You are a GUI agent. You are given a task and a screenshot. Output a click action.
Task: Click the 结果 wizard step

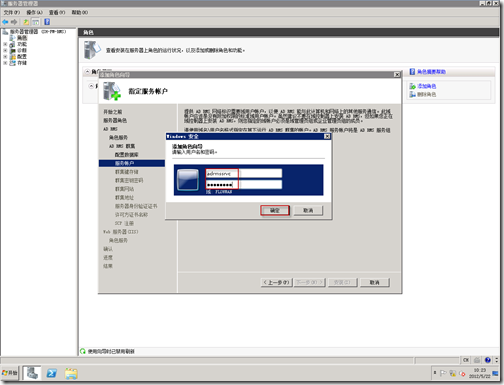108,266
